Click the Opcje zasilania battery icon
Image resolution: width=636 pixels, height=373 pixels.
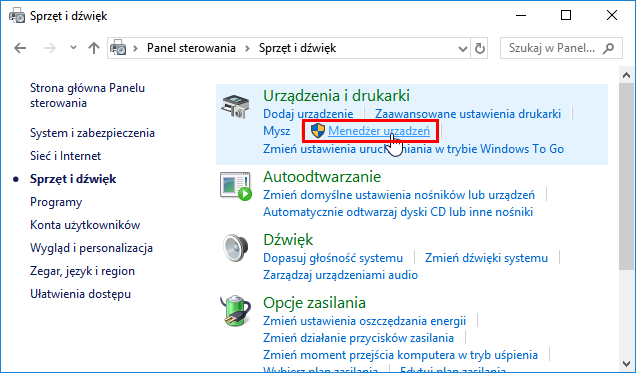tap(235, 311)
